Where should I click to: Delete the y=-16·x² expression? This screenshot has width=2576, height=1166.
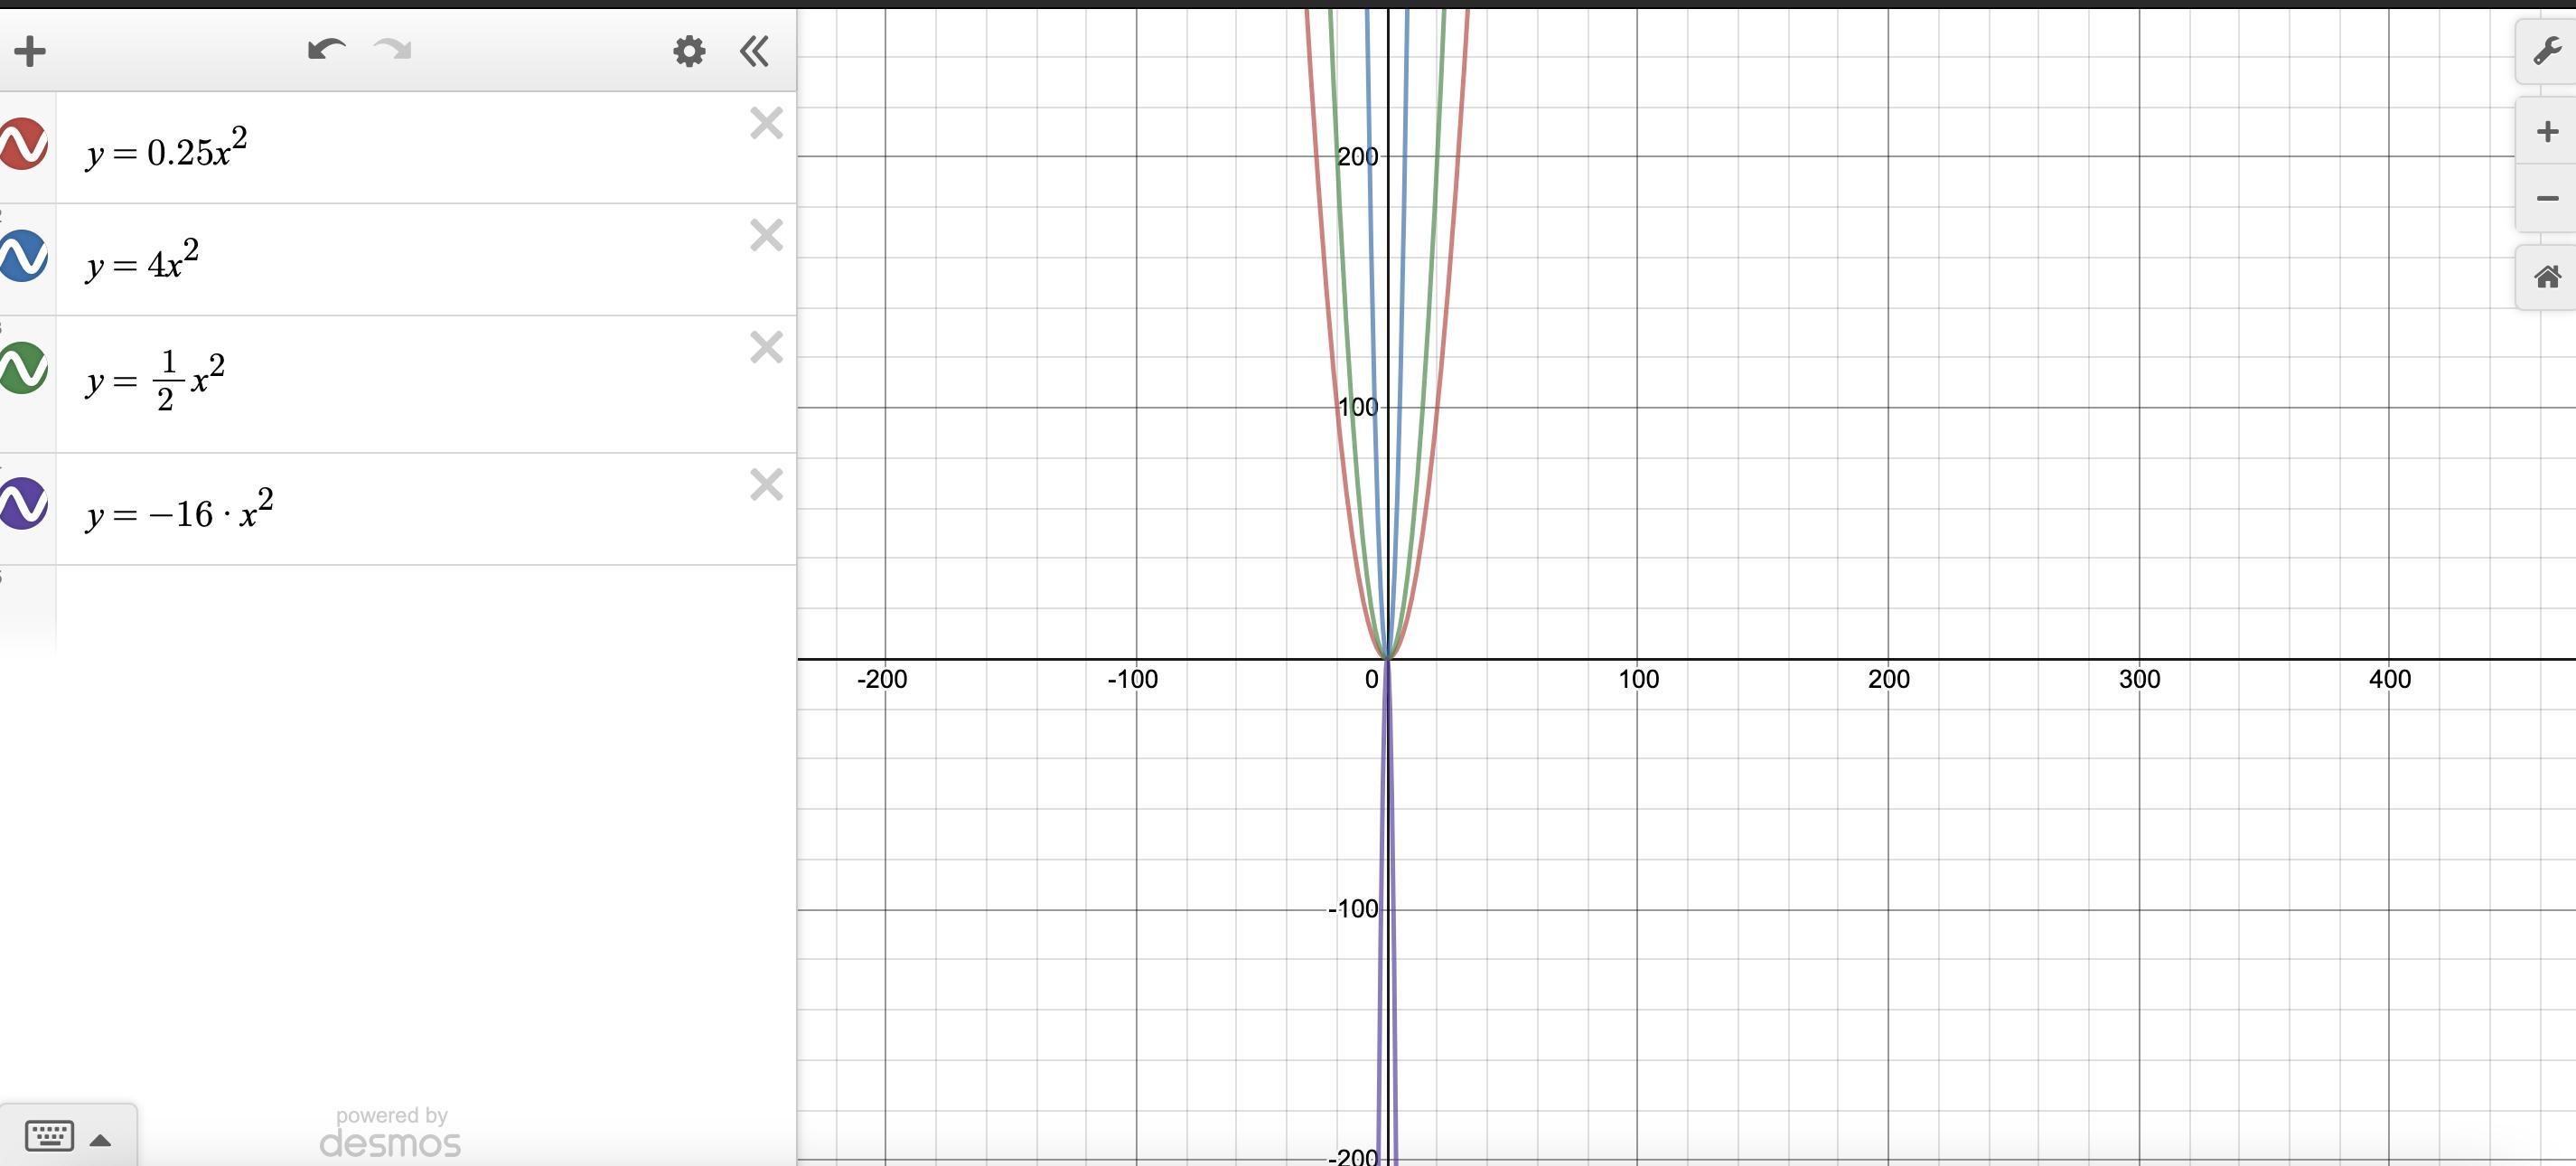coord(766,484)
